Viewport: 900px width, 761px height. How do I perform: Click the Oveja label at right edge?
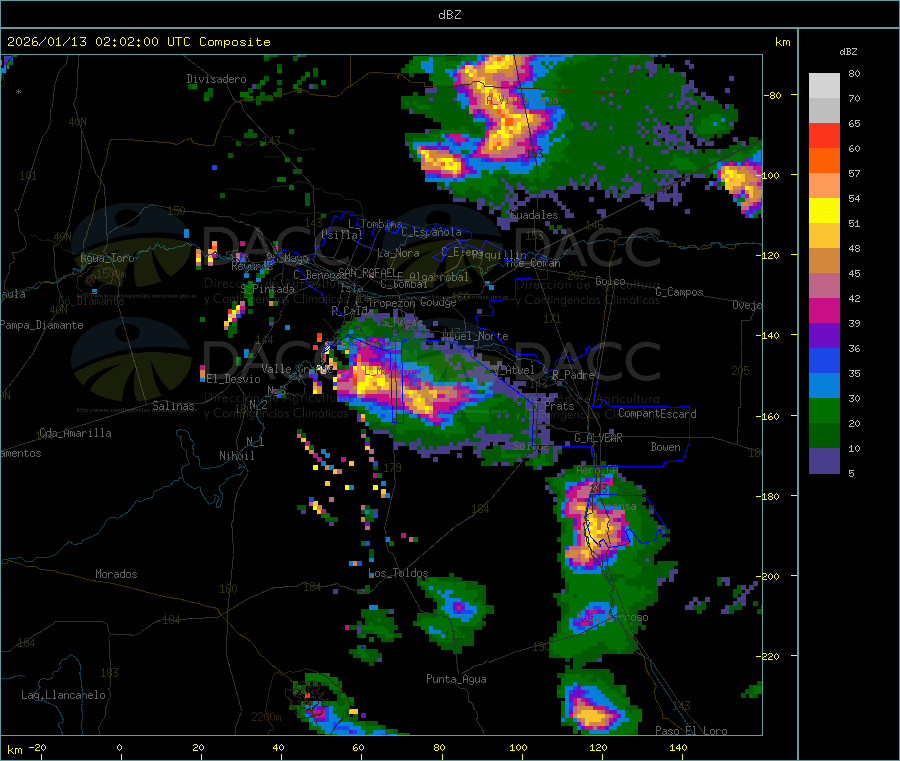747,305
